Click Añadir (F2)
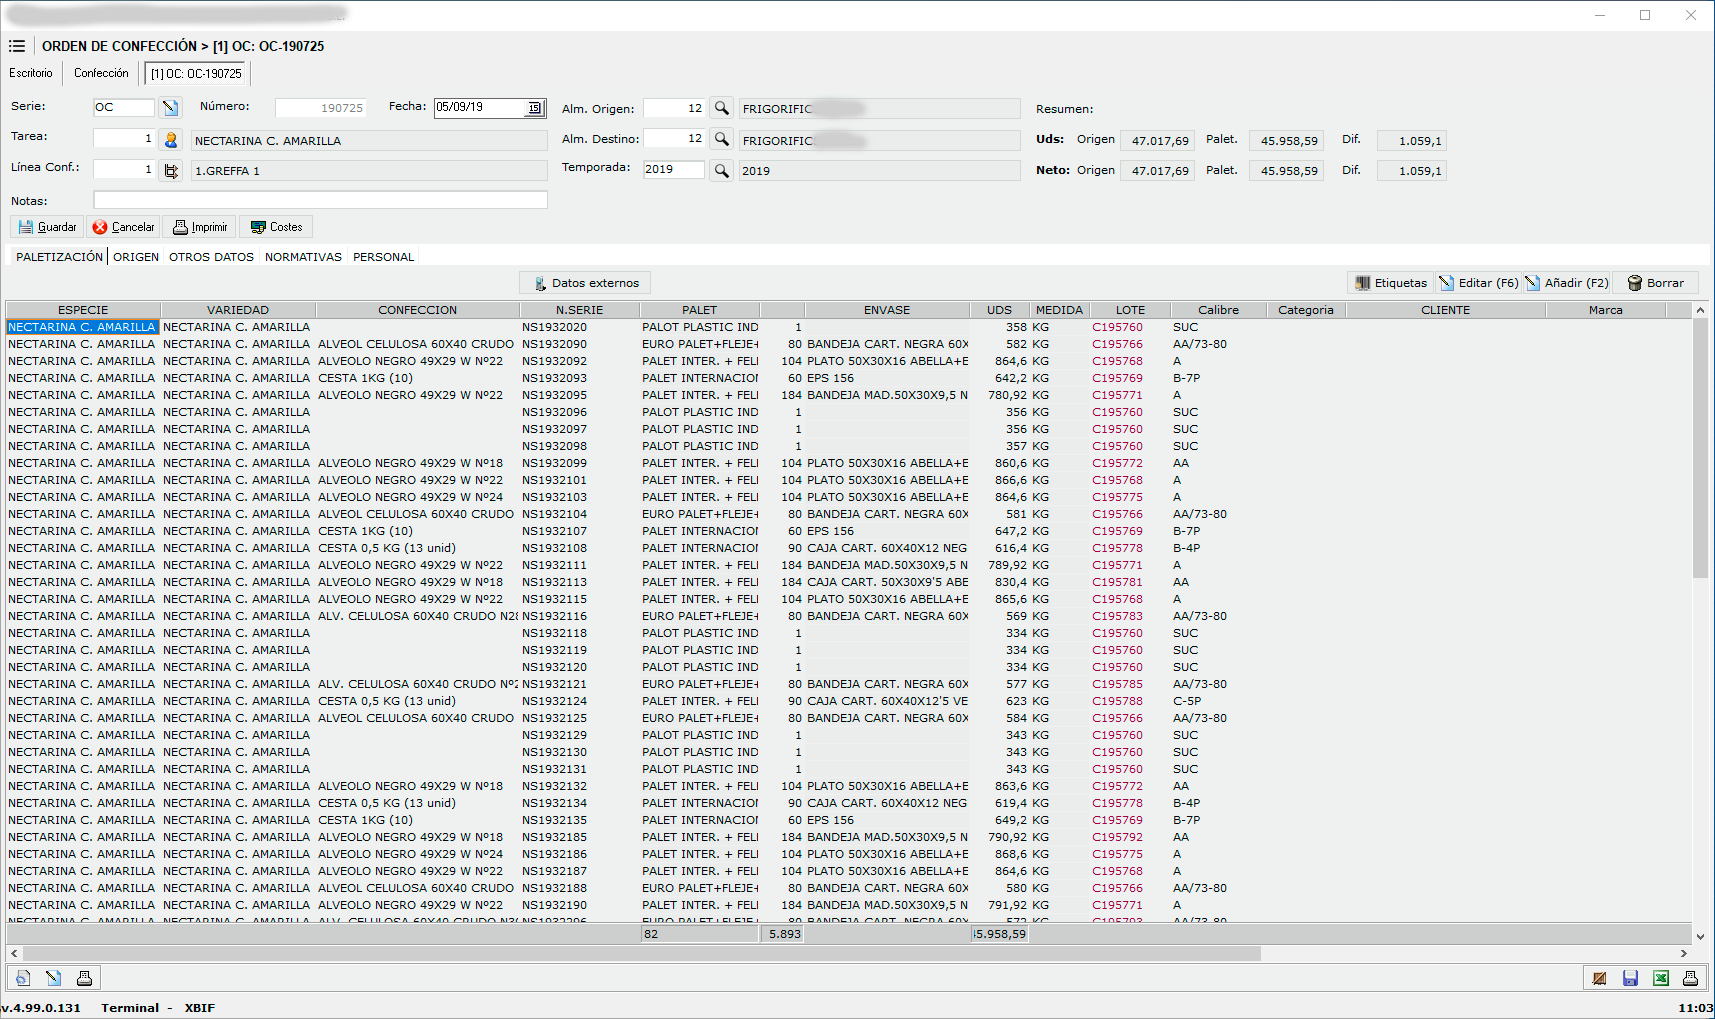 pos(1566,283)
